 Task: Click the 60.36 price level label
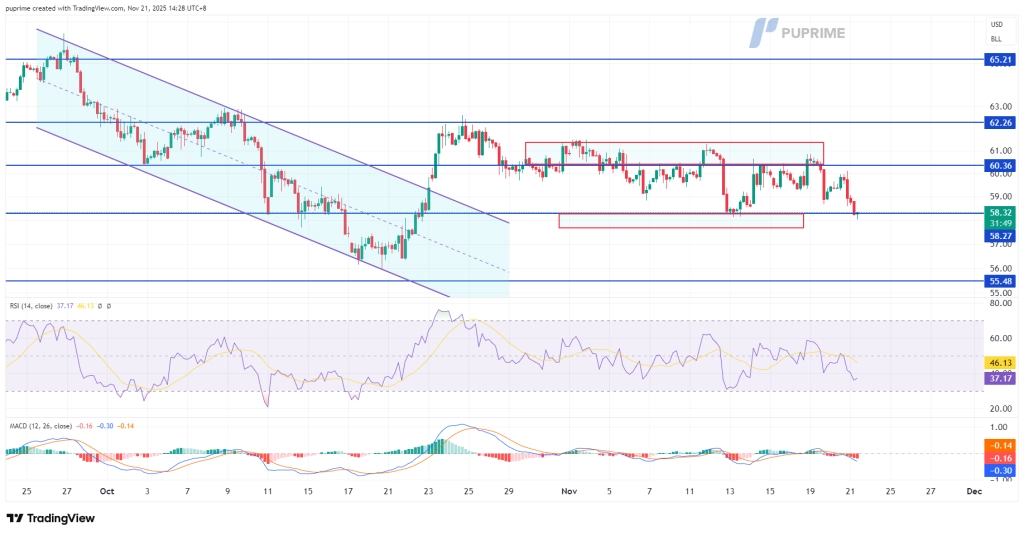point(1000,165)
